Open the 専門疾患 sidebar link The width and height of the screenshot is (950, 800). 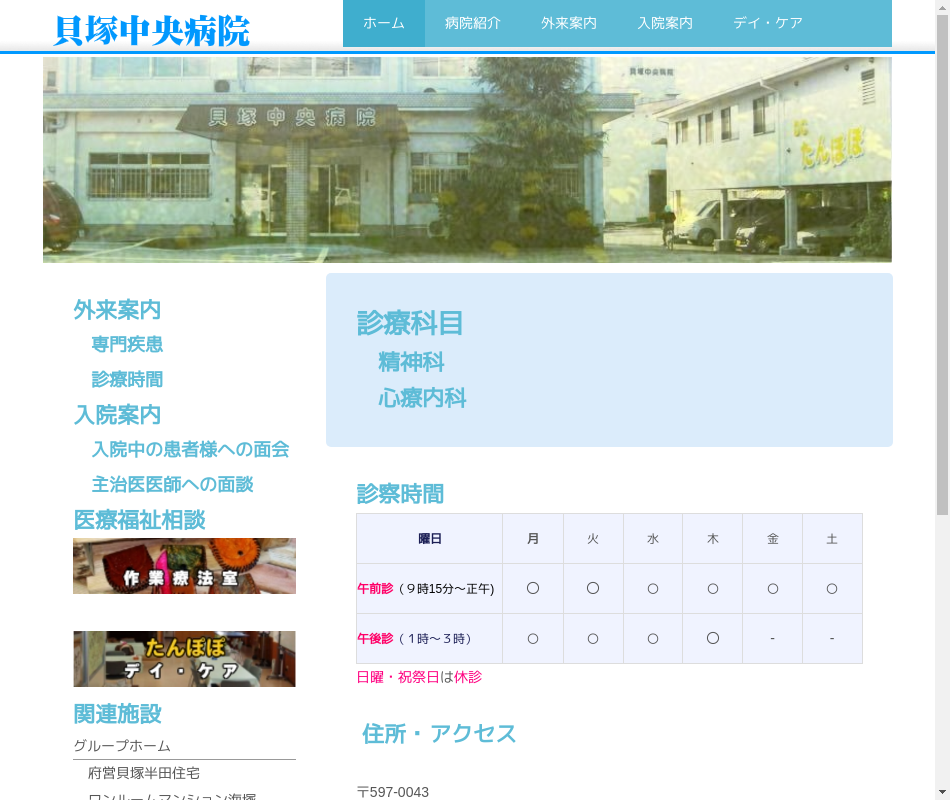click(x=127, y=345)
